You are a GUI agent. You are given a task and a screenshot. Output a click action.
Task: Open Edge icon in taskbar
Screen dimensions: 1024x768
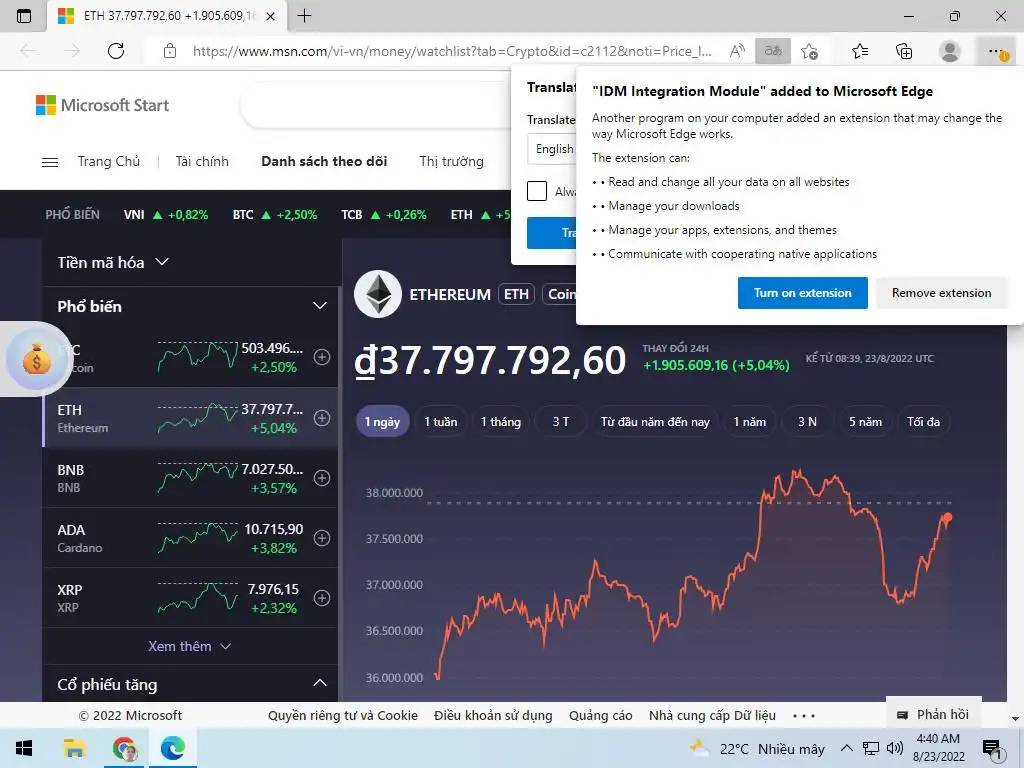tap(172, 748)
